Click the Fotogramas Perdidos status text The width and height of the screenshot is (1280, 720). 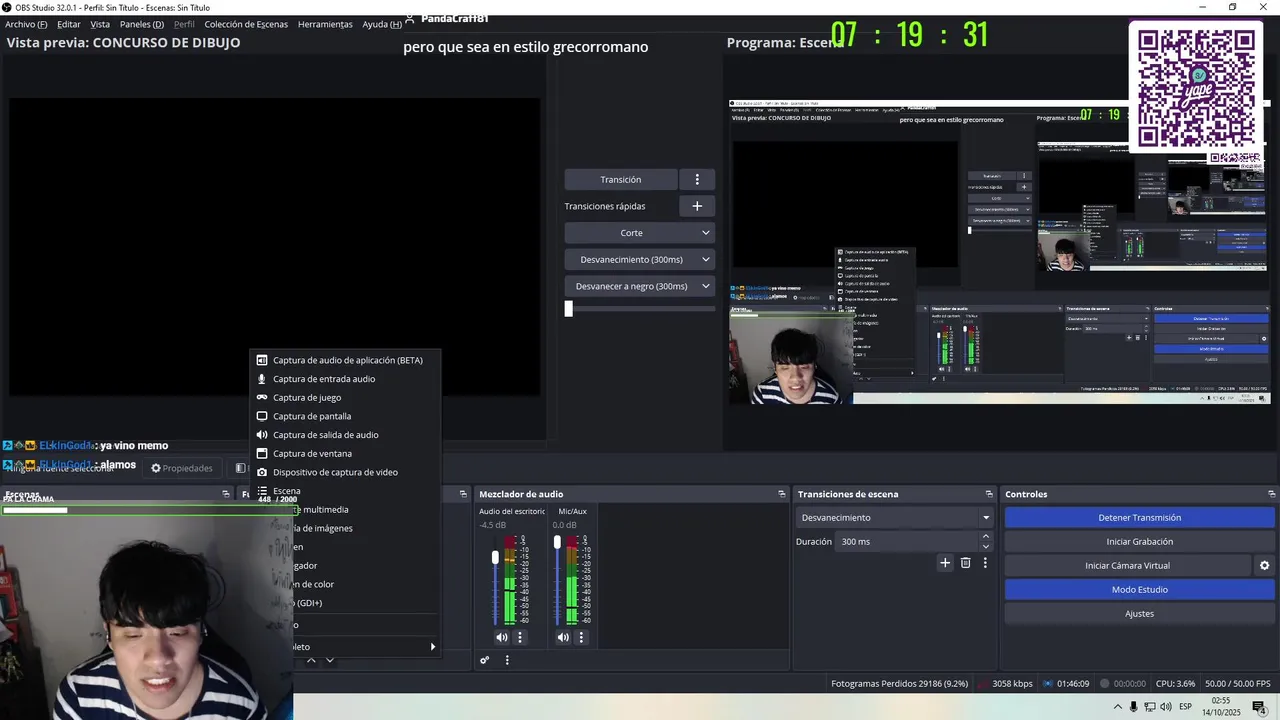pyautogui.click(x=900, y=684)
